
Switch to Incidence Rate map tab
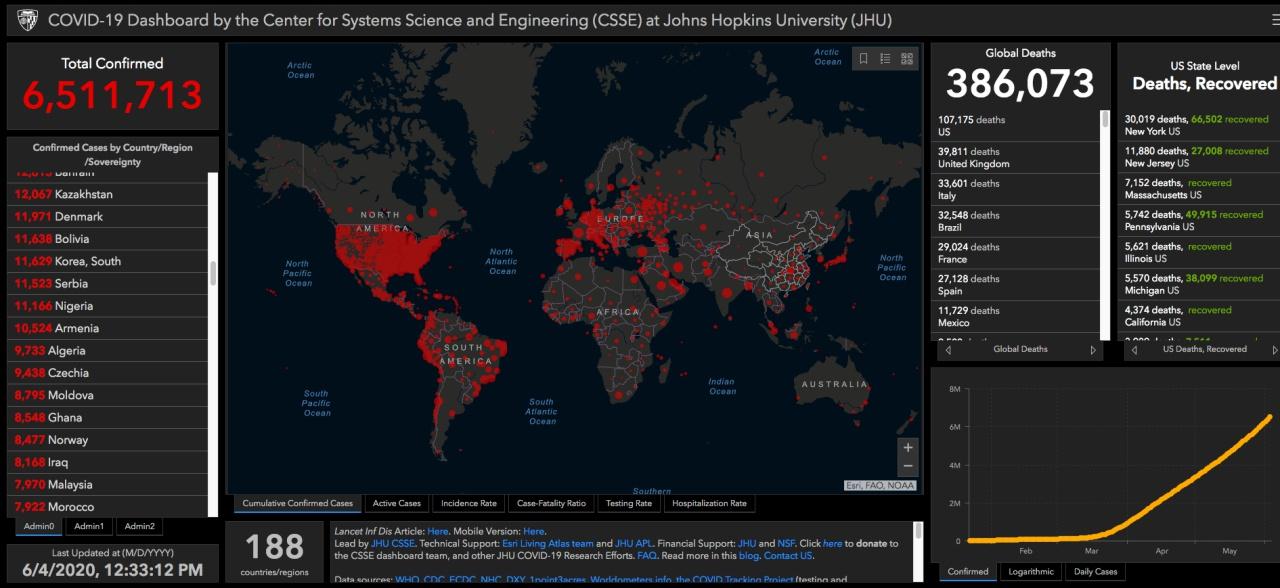[x=469, y=503]
